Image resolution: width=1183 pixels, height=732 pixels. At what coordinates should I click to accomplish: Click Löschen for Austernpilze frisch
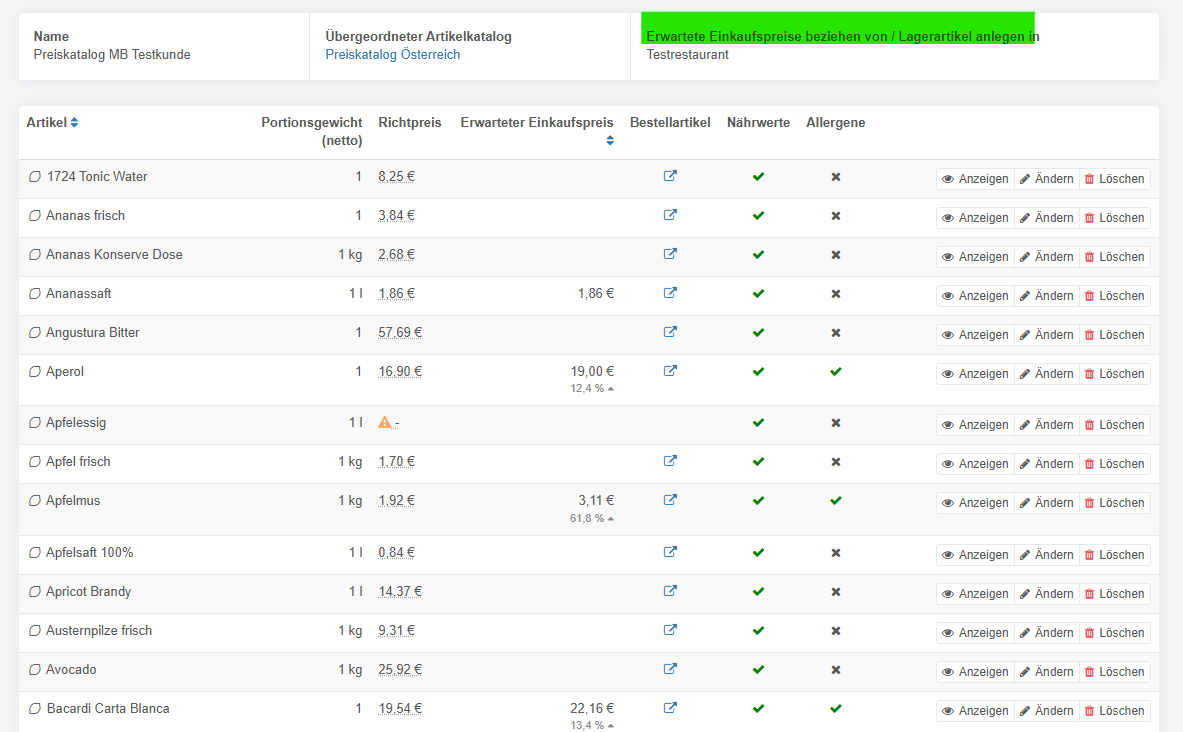1114,632
